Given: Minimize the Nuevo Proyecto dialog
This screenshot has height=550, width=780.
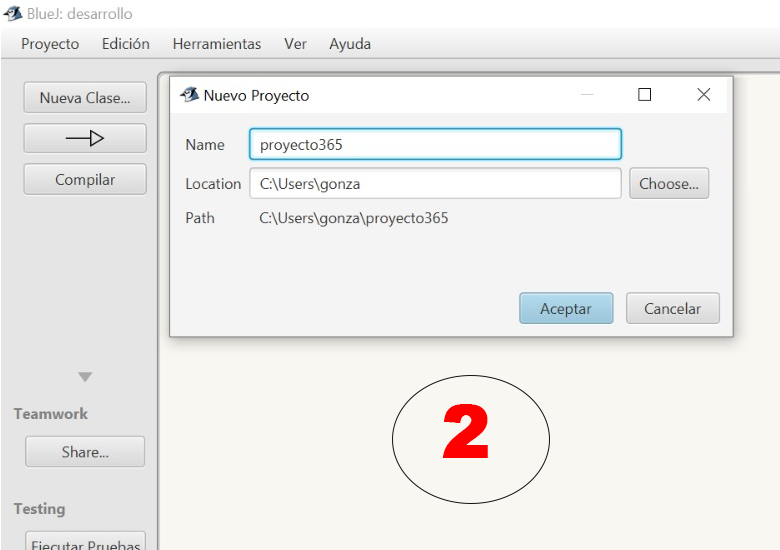Looking at the screenshot, I should pos(587,94).
